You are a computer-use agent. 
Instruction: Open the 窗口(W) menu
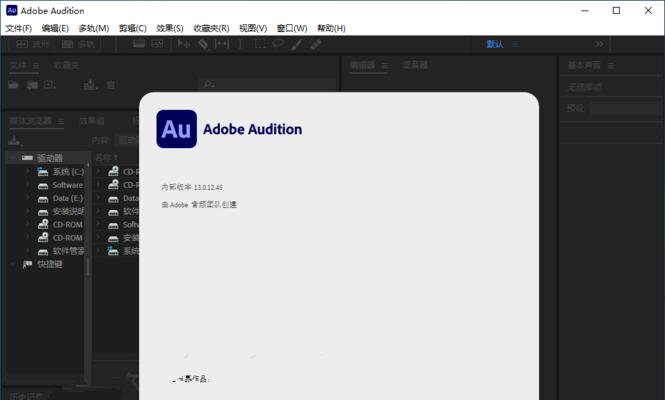[292, 28]
